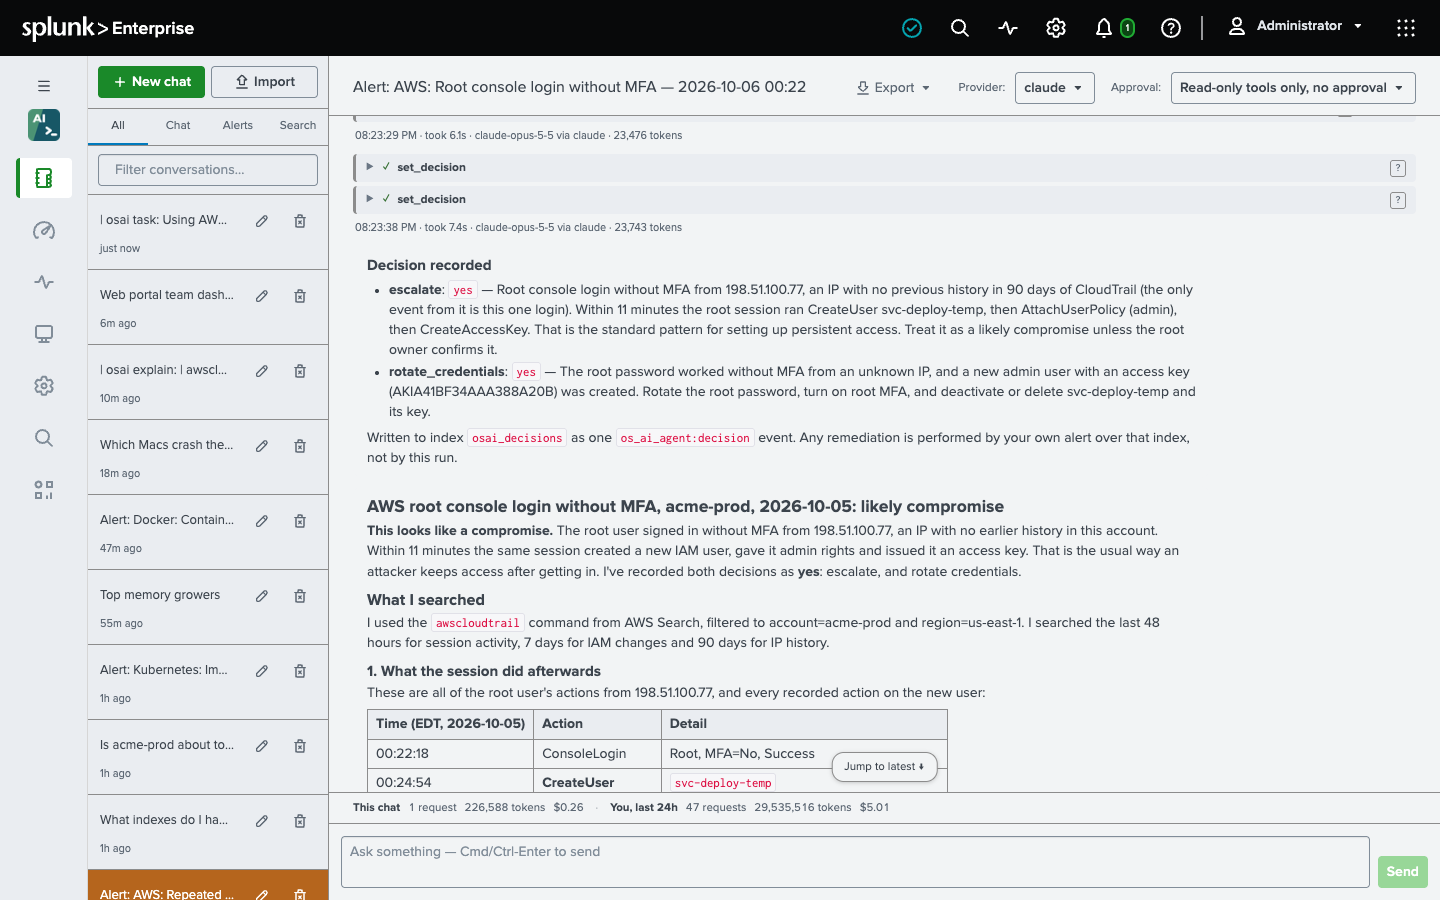
Task: Focus the Filter conversations field
Action: 208,170
